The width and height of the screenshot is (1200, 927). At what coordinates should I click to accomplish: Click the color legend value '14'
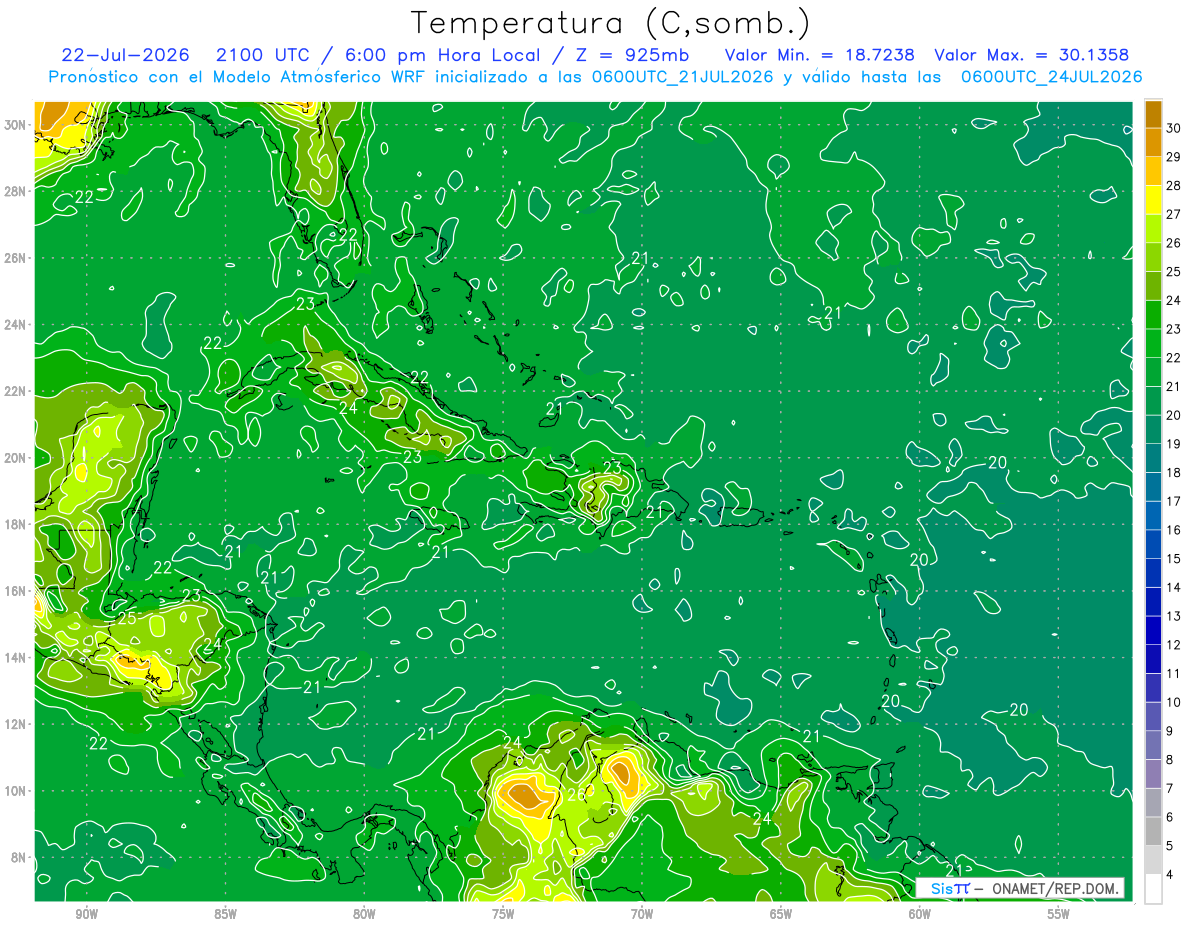1174,588
